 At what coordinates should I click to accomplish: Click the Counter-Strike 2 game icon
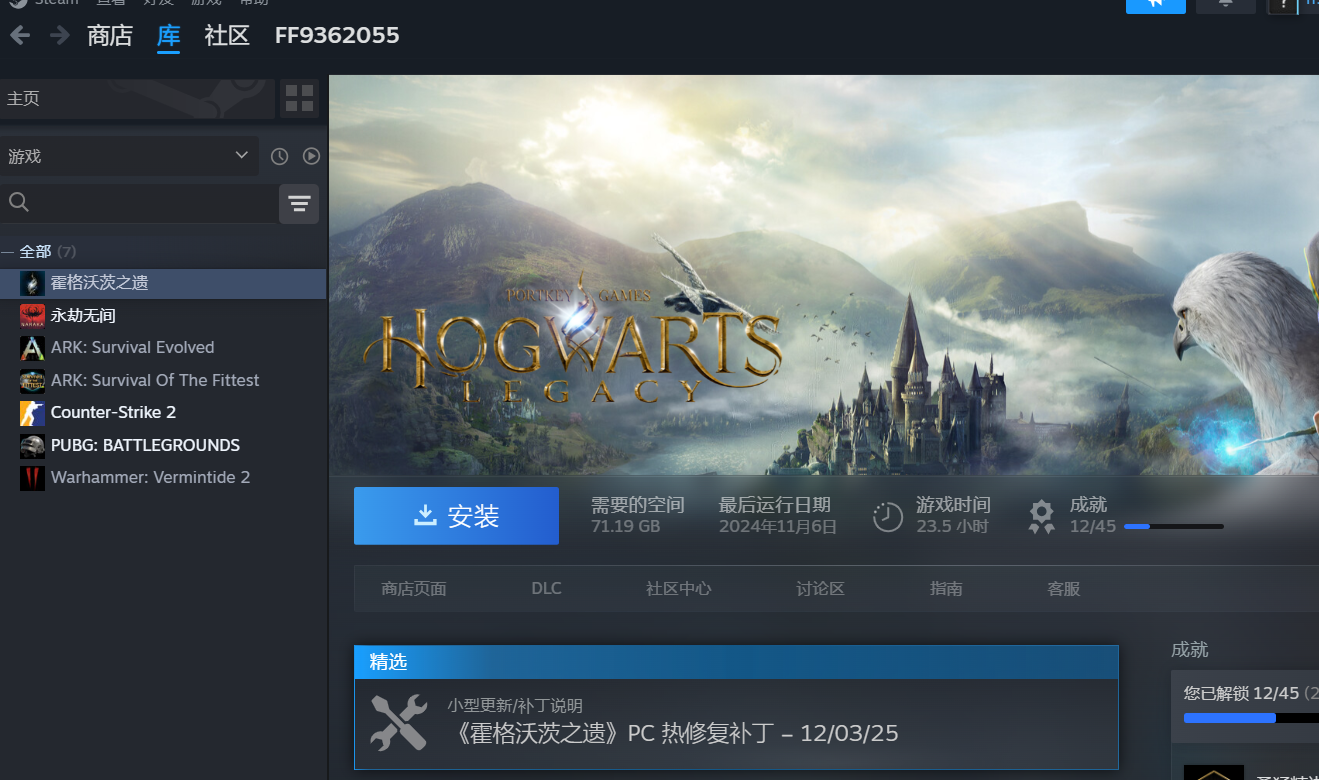[33, 413]
